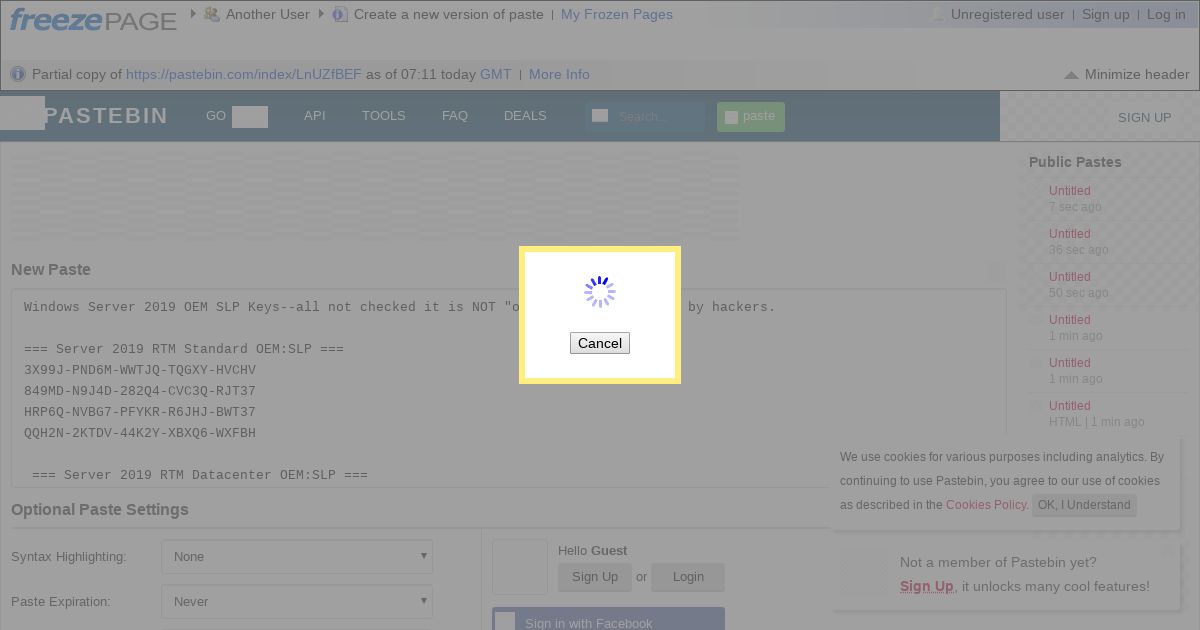Screen dimensions: 1200x630
Task: Click the Sign Up button beside Hello Guest
Action: coord(595,577)
